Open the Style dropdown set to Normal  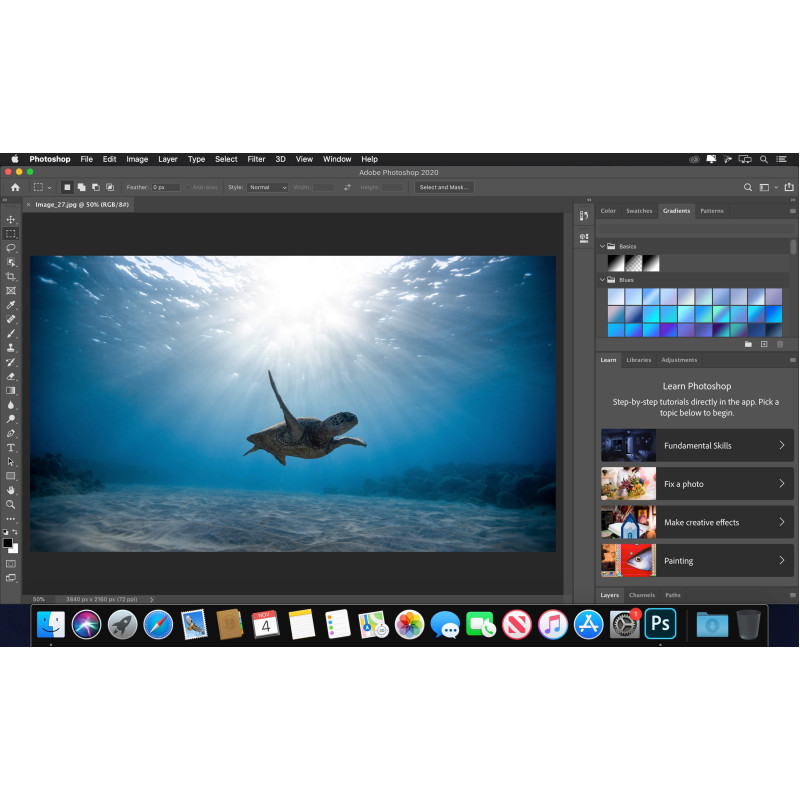267,187
